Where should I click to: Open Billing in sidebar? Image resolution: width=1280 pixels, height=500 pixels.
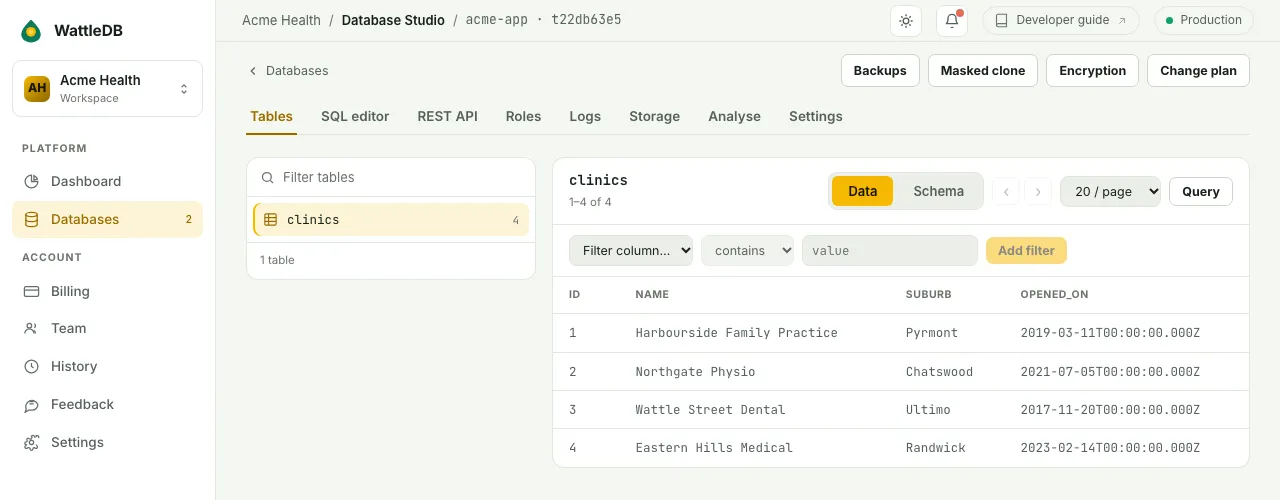pyautogui.click(x=107, y=291)
